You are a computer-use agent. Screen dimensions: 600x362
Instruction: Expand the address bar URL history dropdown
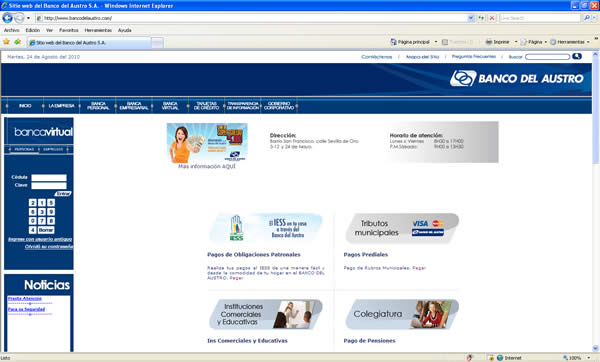pos(471,18)
